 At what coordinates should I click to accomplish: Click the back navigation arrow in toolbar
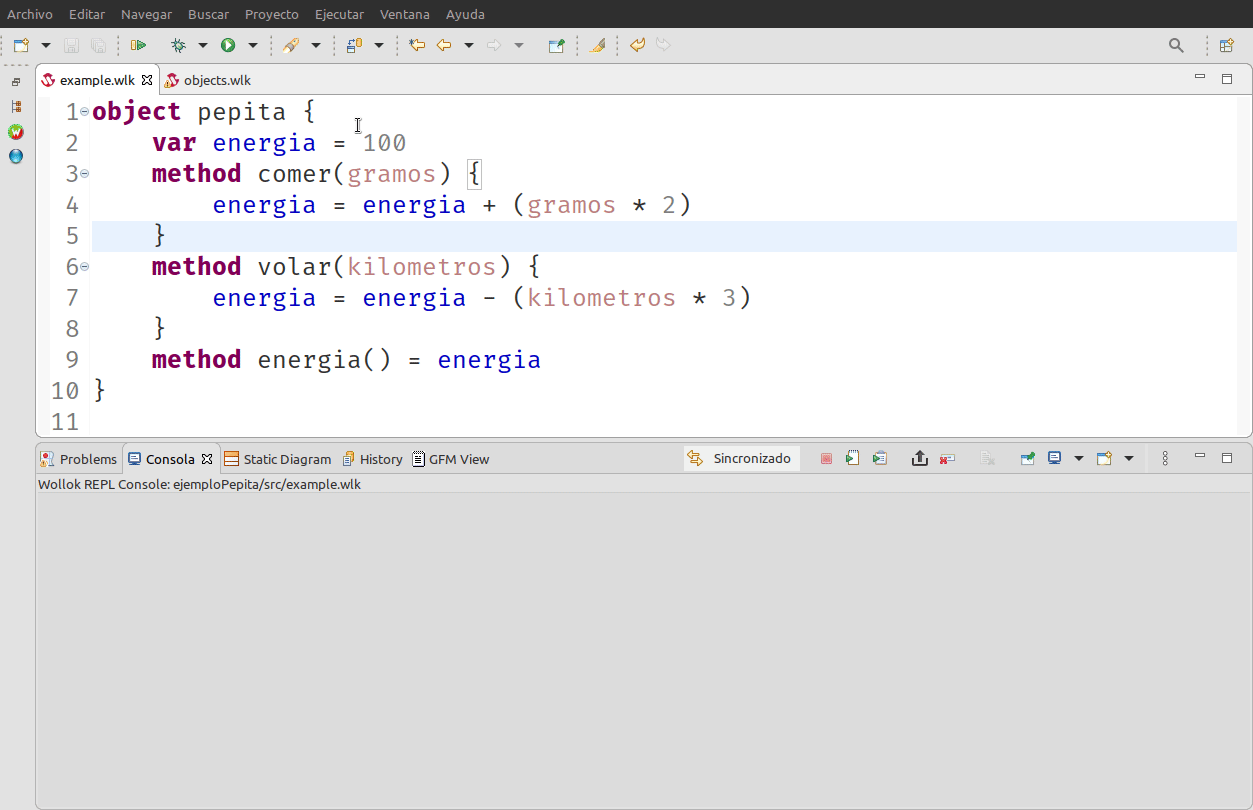(444, 45)
